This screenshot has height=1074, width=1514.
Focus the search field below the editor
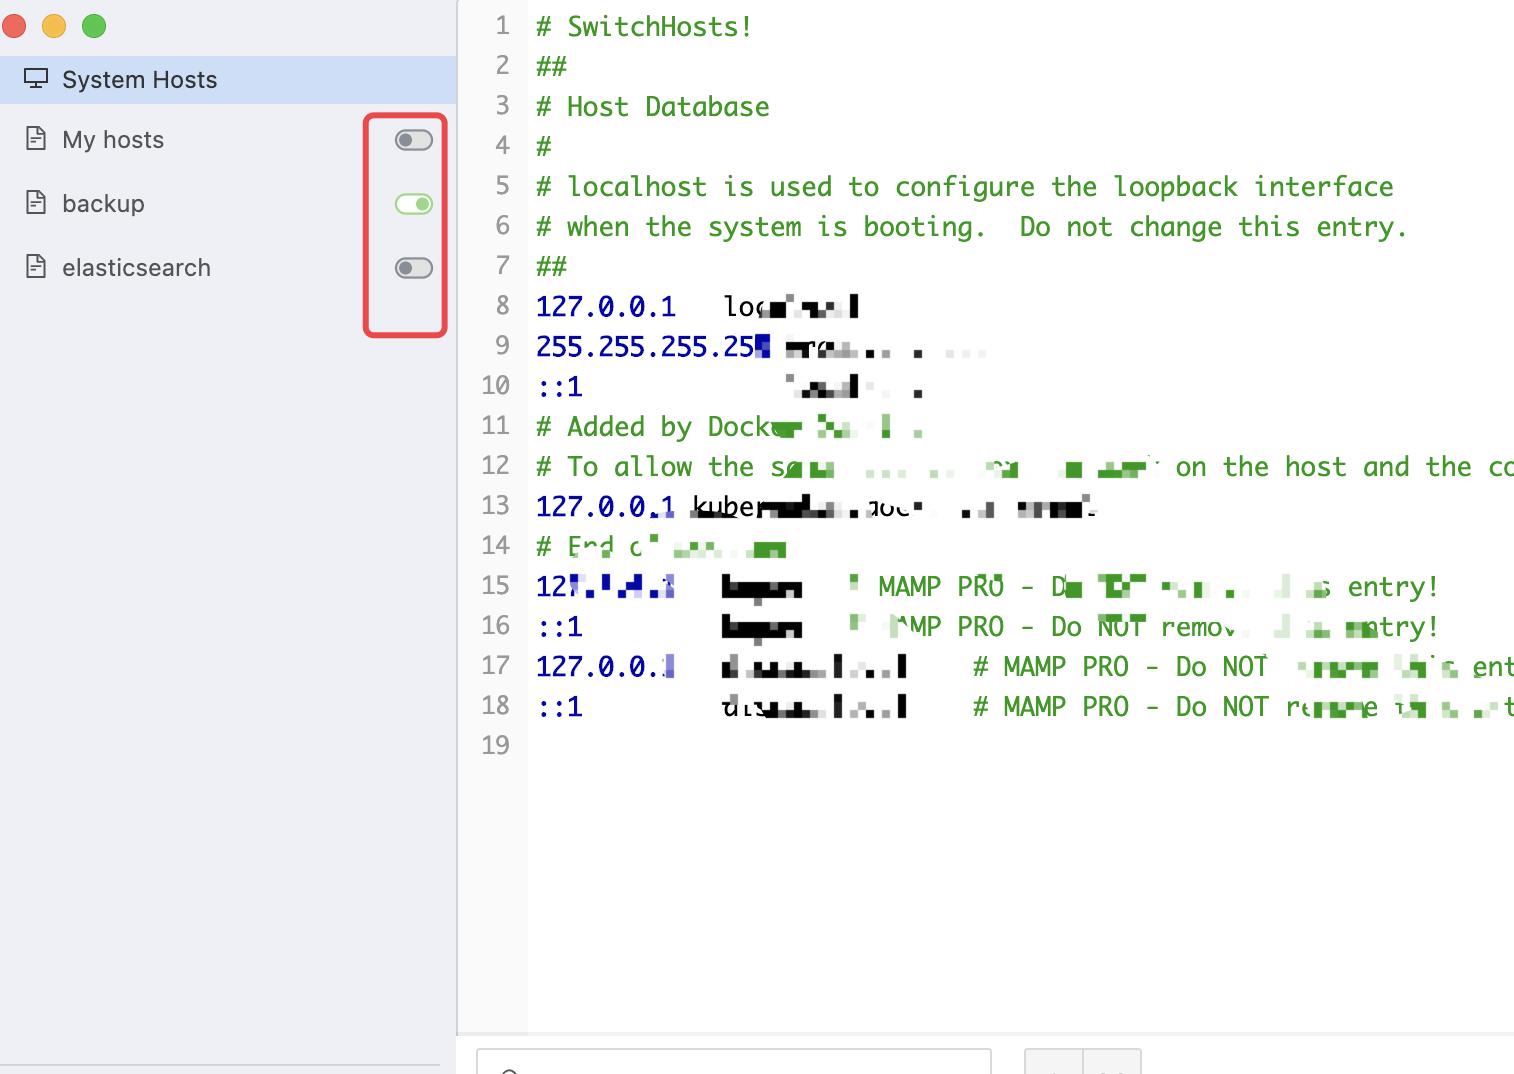coord(734,1061)
